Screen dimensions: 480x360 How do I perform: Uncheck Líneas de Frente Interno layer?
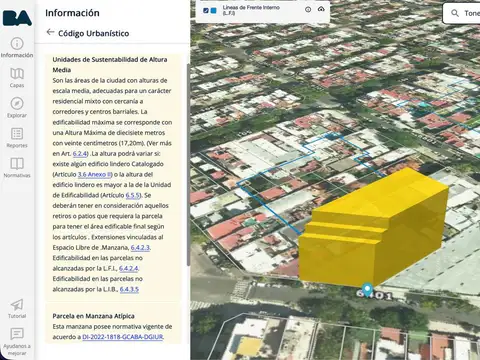point(206,10)
